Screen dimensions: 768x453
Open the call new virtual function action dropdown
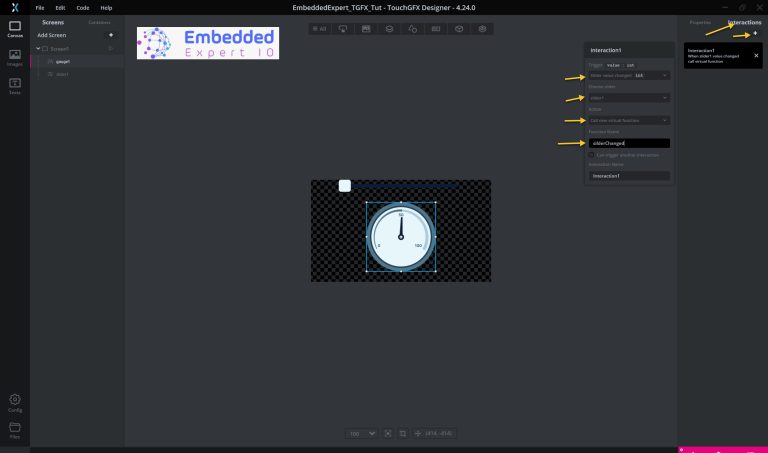coord(629,120)
